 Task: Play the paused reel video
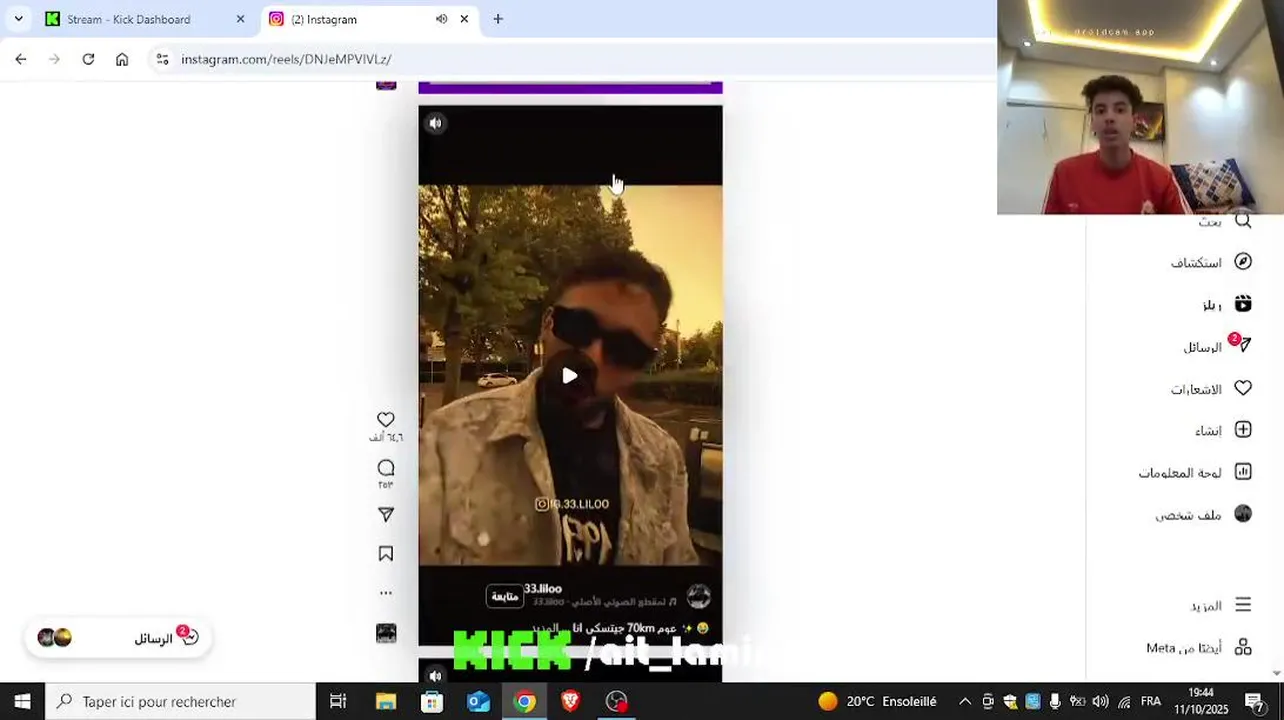tap(569, 376)
